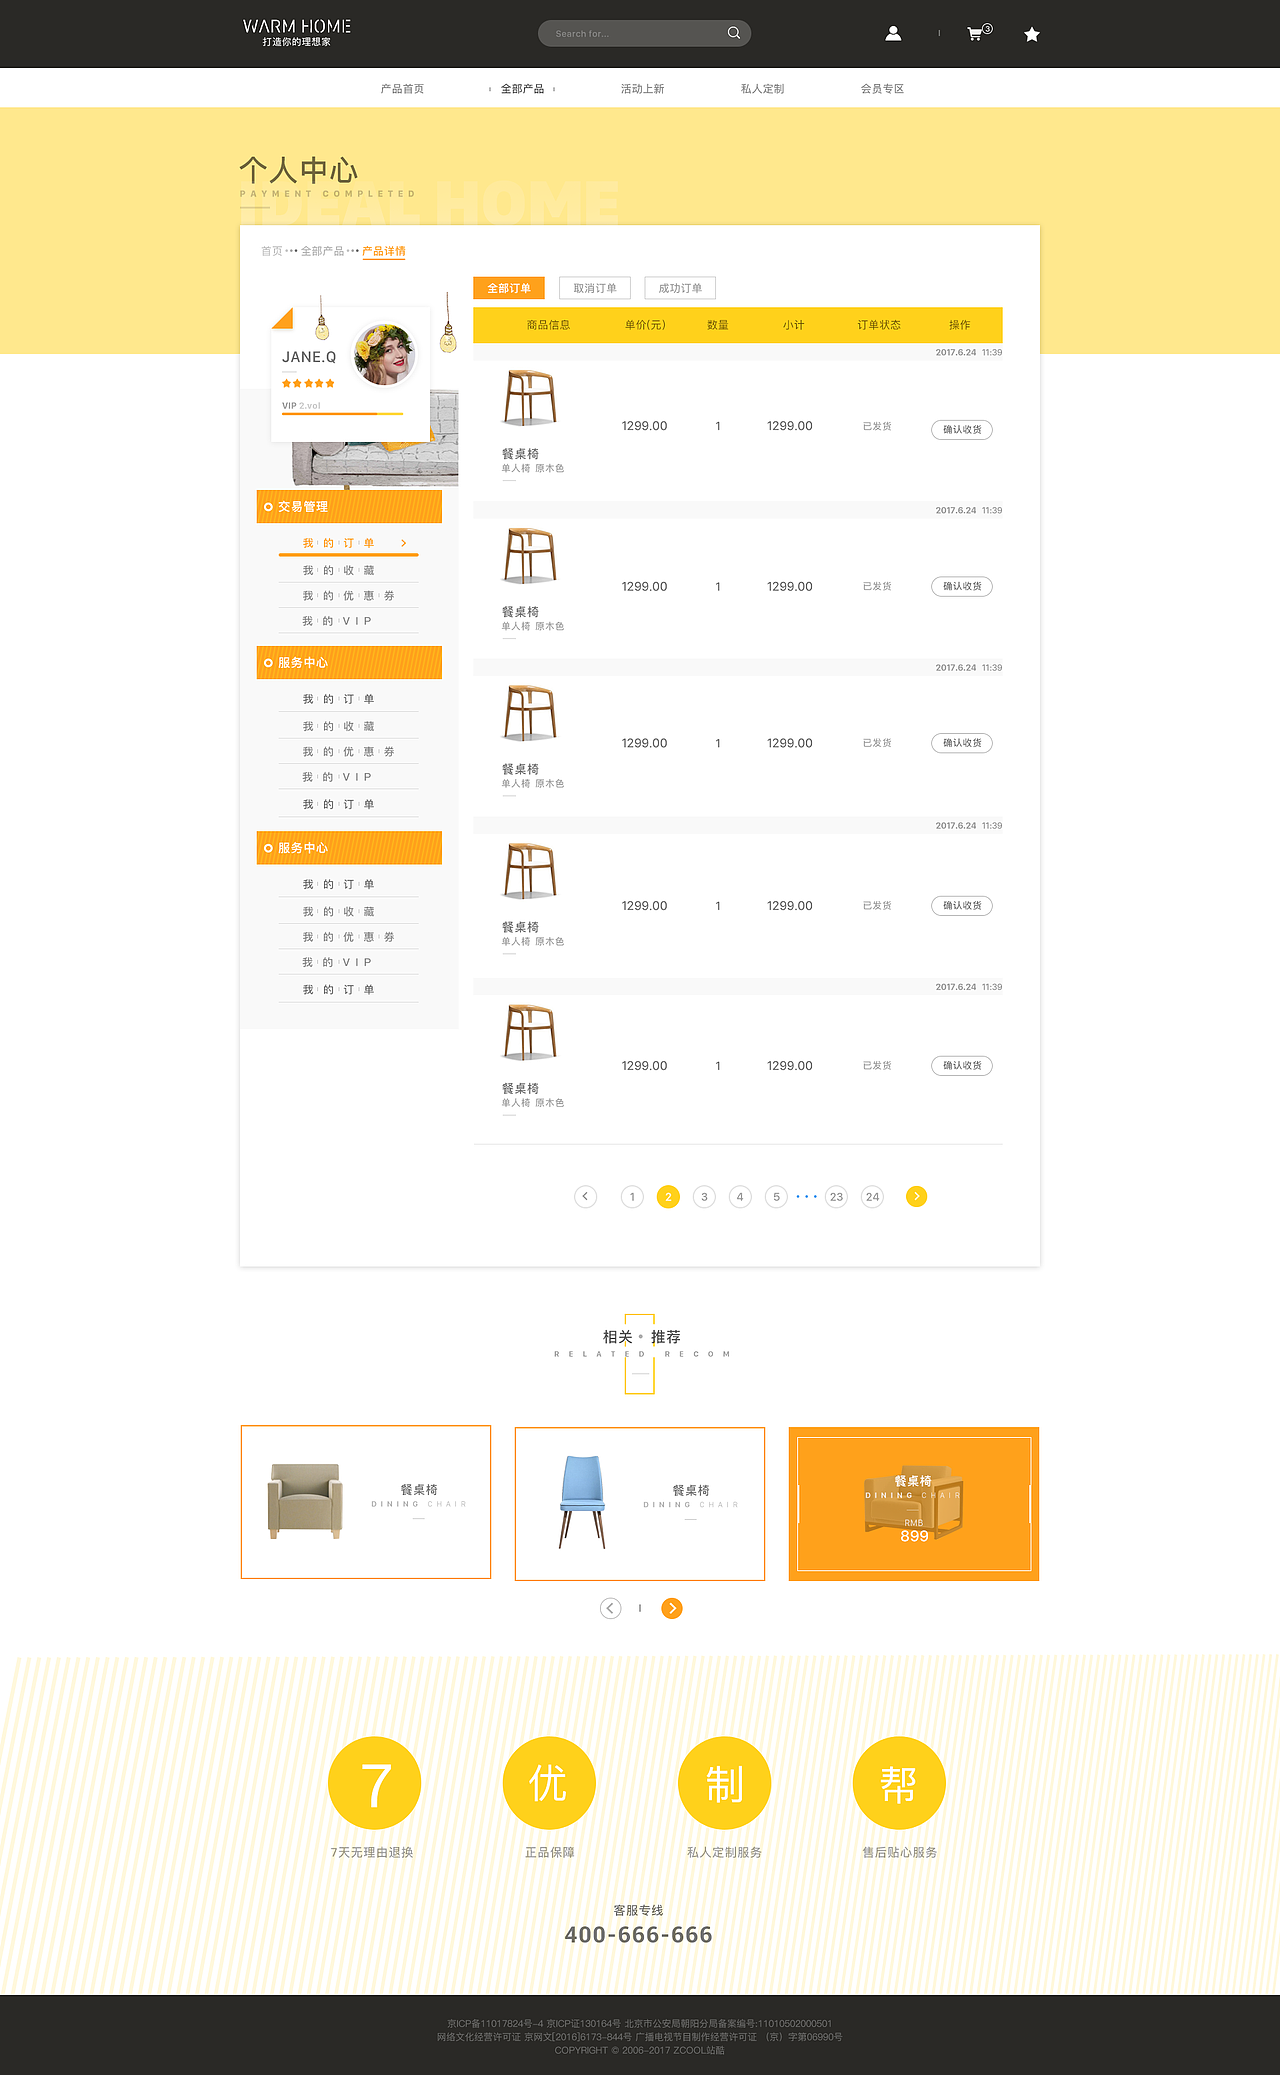Viewport: 1280px width, 2075px height.
Task: Show next recommendations orange arrow
Action: (672, 1608)
